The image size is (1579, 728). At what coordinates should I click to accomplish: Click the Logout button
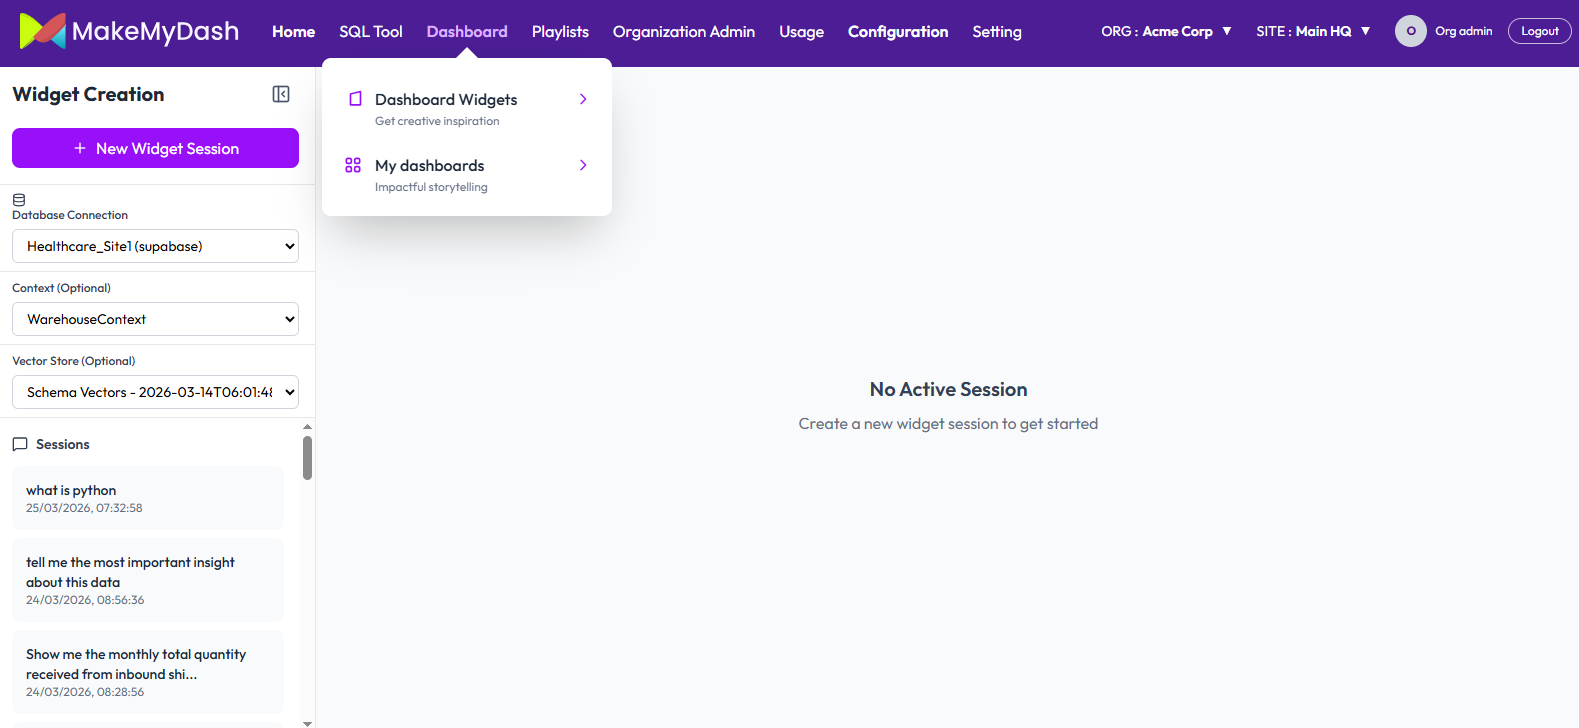[x=1539, y=31]
